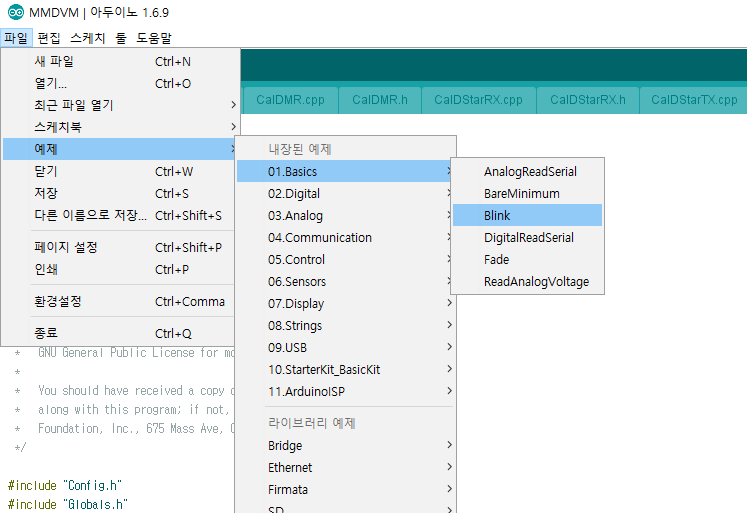Open the 파일 menu

(16, 38)
